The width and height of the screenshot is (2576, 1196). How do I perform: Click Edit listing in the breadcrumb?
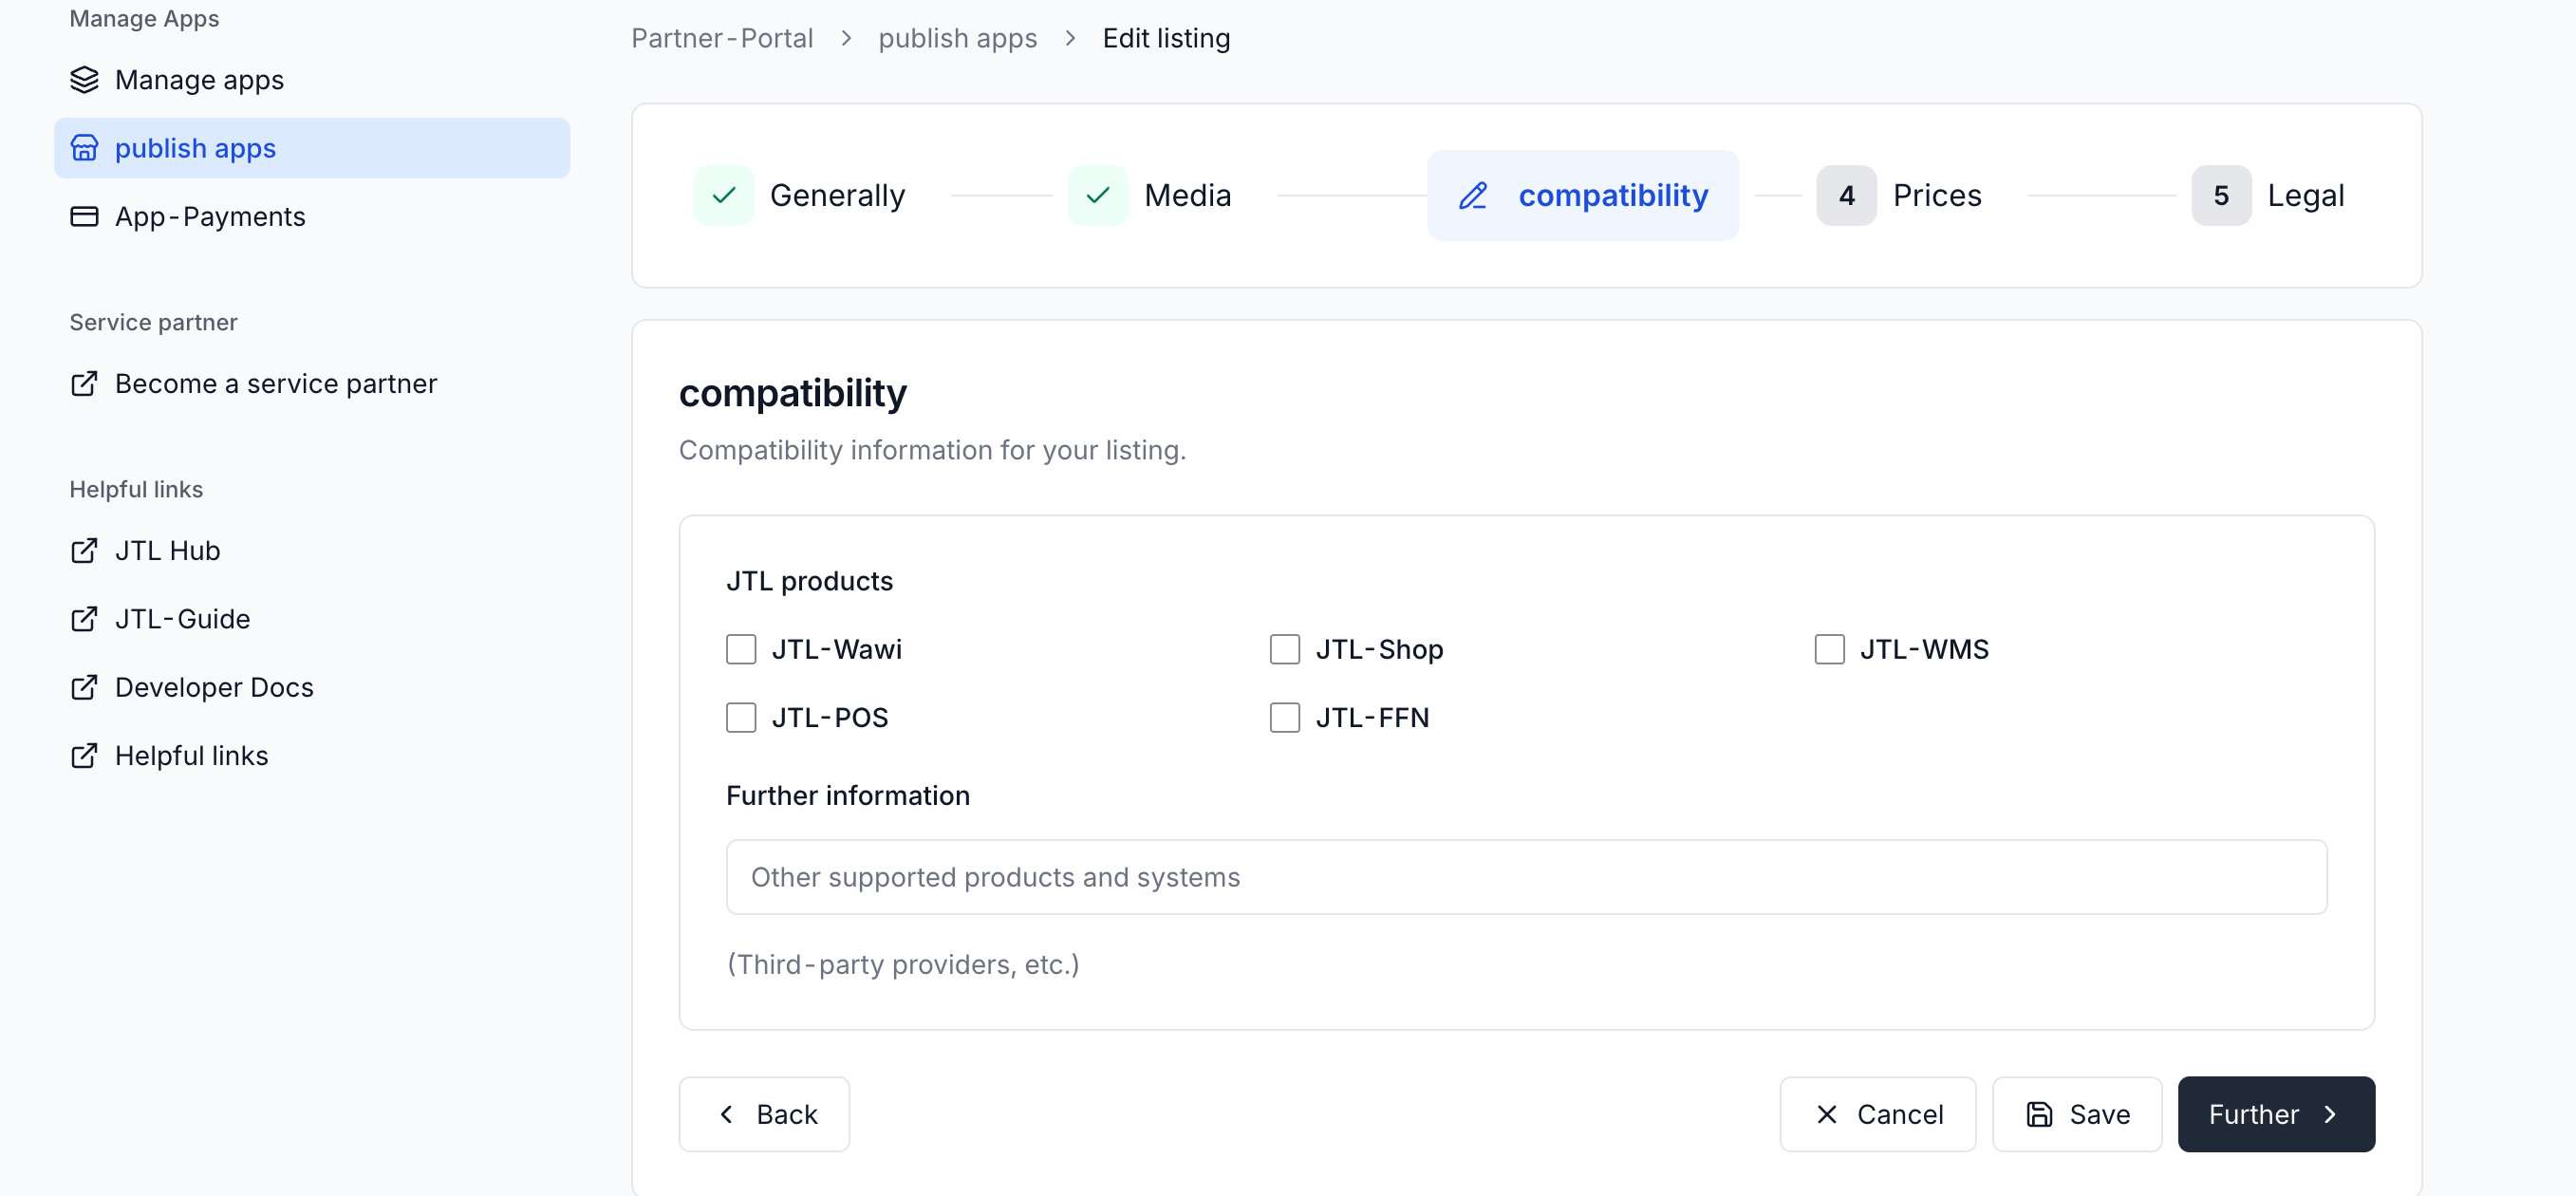pyautogui.click(x=1166, y=38)
